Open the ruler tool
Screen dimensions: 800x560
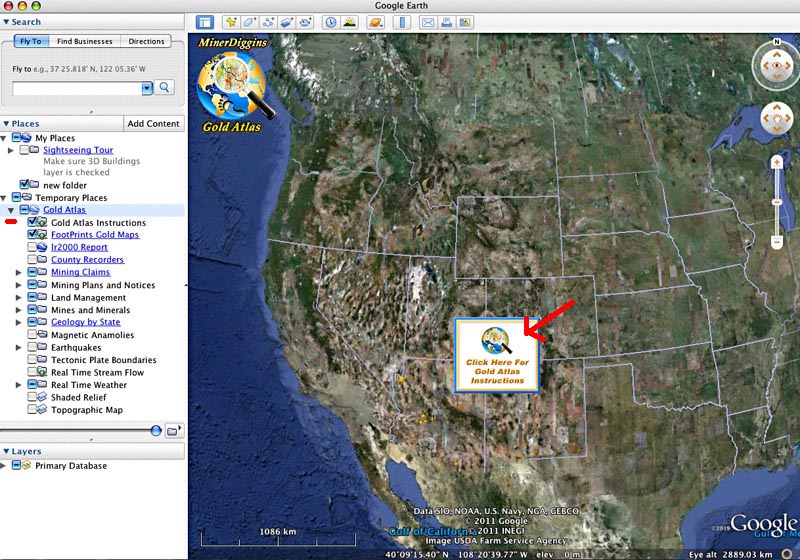point(402,22)
